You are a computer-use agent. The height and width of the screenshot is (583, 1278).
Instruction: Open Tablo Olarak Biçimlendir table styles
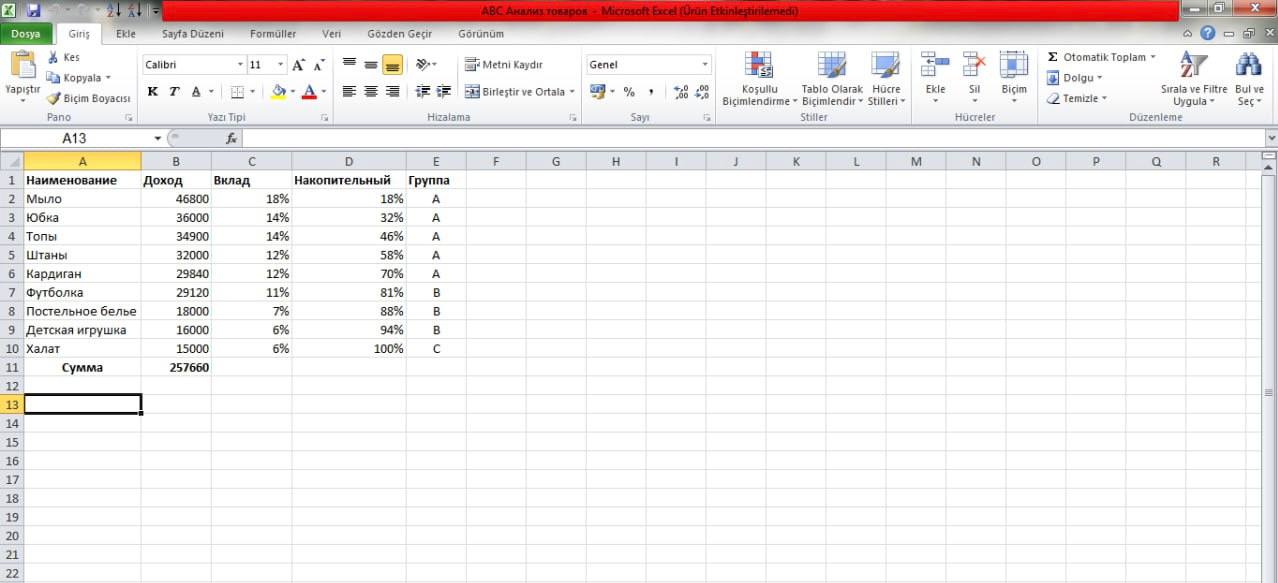[832, 78]
